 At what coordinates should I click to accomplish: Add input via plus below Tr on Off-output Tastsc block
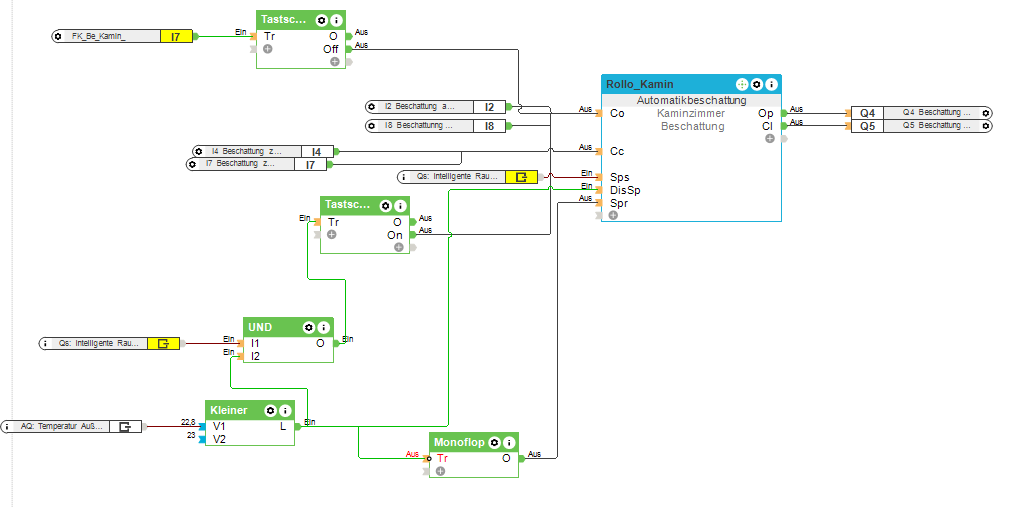tap(268, 49)
